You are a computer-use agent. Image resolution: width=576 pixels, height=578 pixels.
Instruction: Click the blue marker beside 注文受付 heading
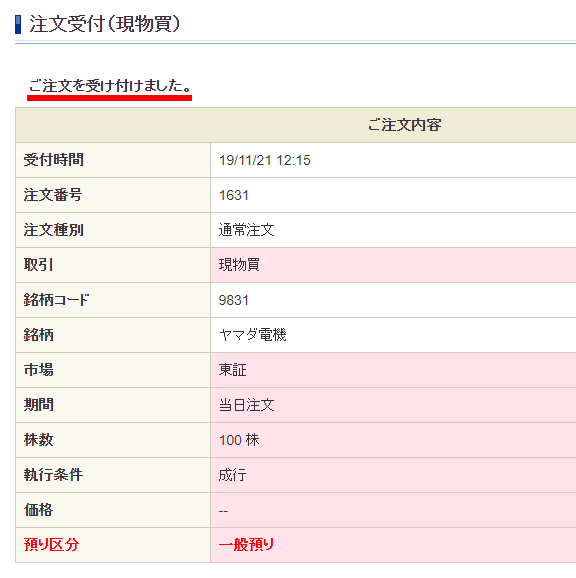click(18, 24)
